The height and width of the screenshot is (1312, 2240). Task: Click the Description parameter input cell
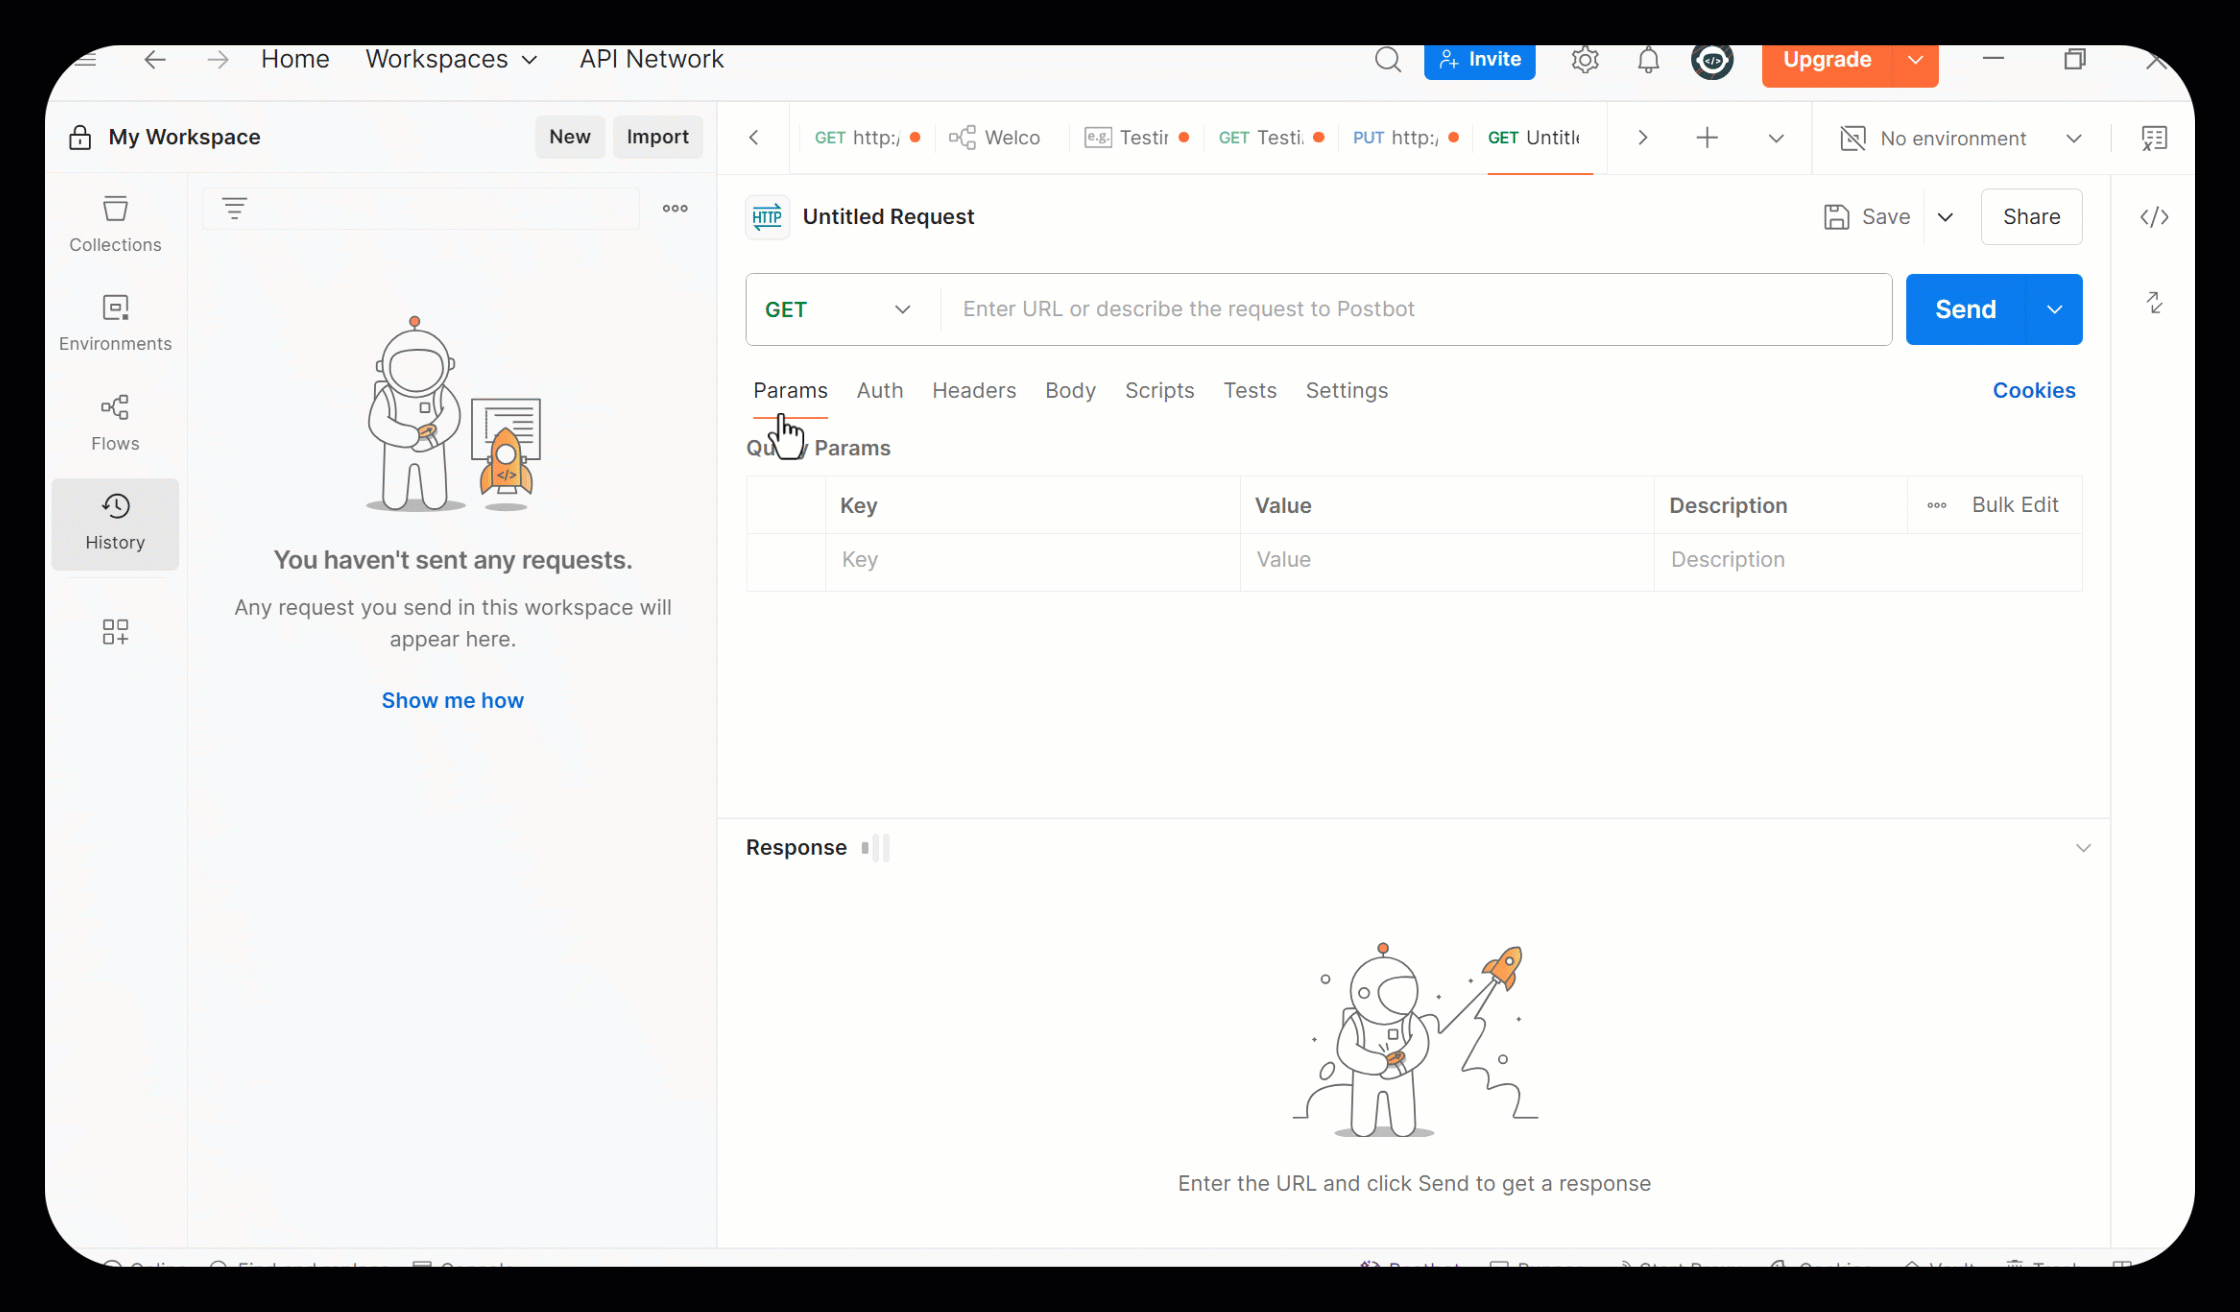tap(1867, 560)
